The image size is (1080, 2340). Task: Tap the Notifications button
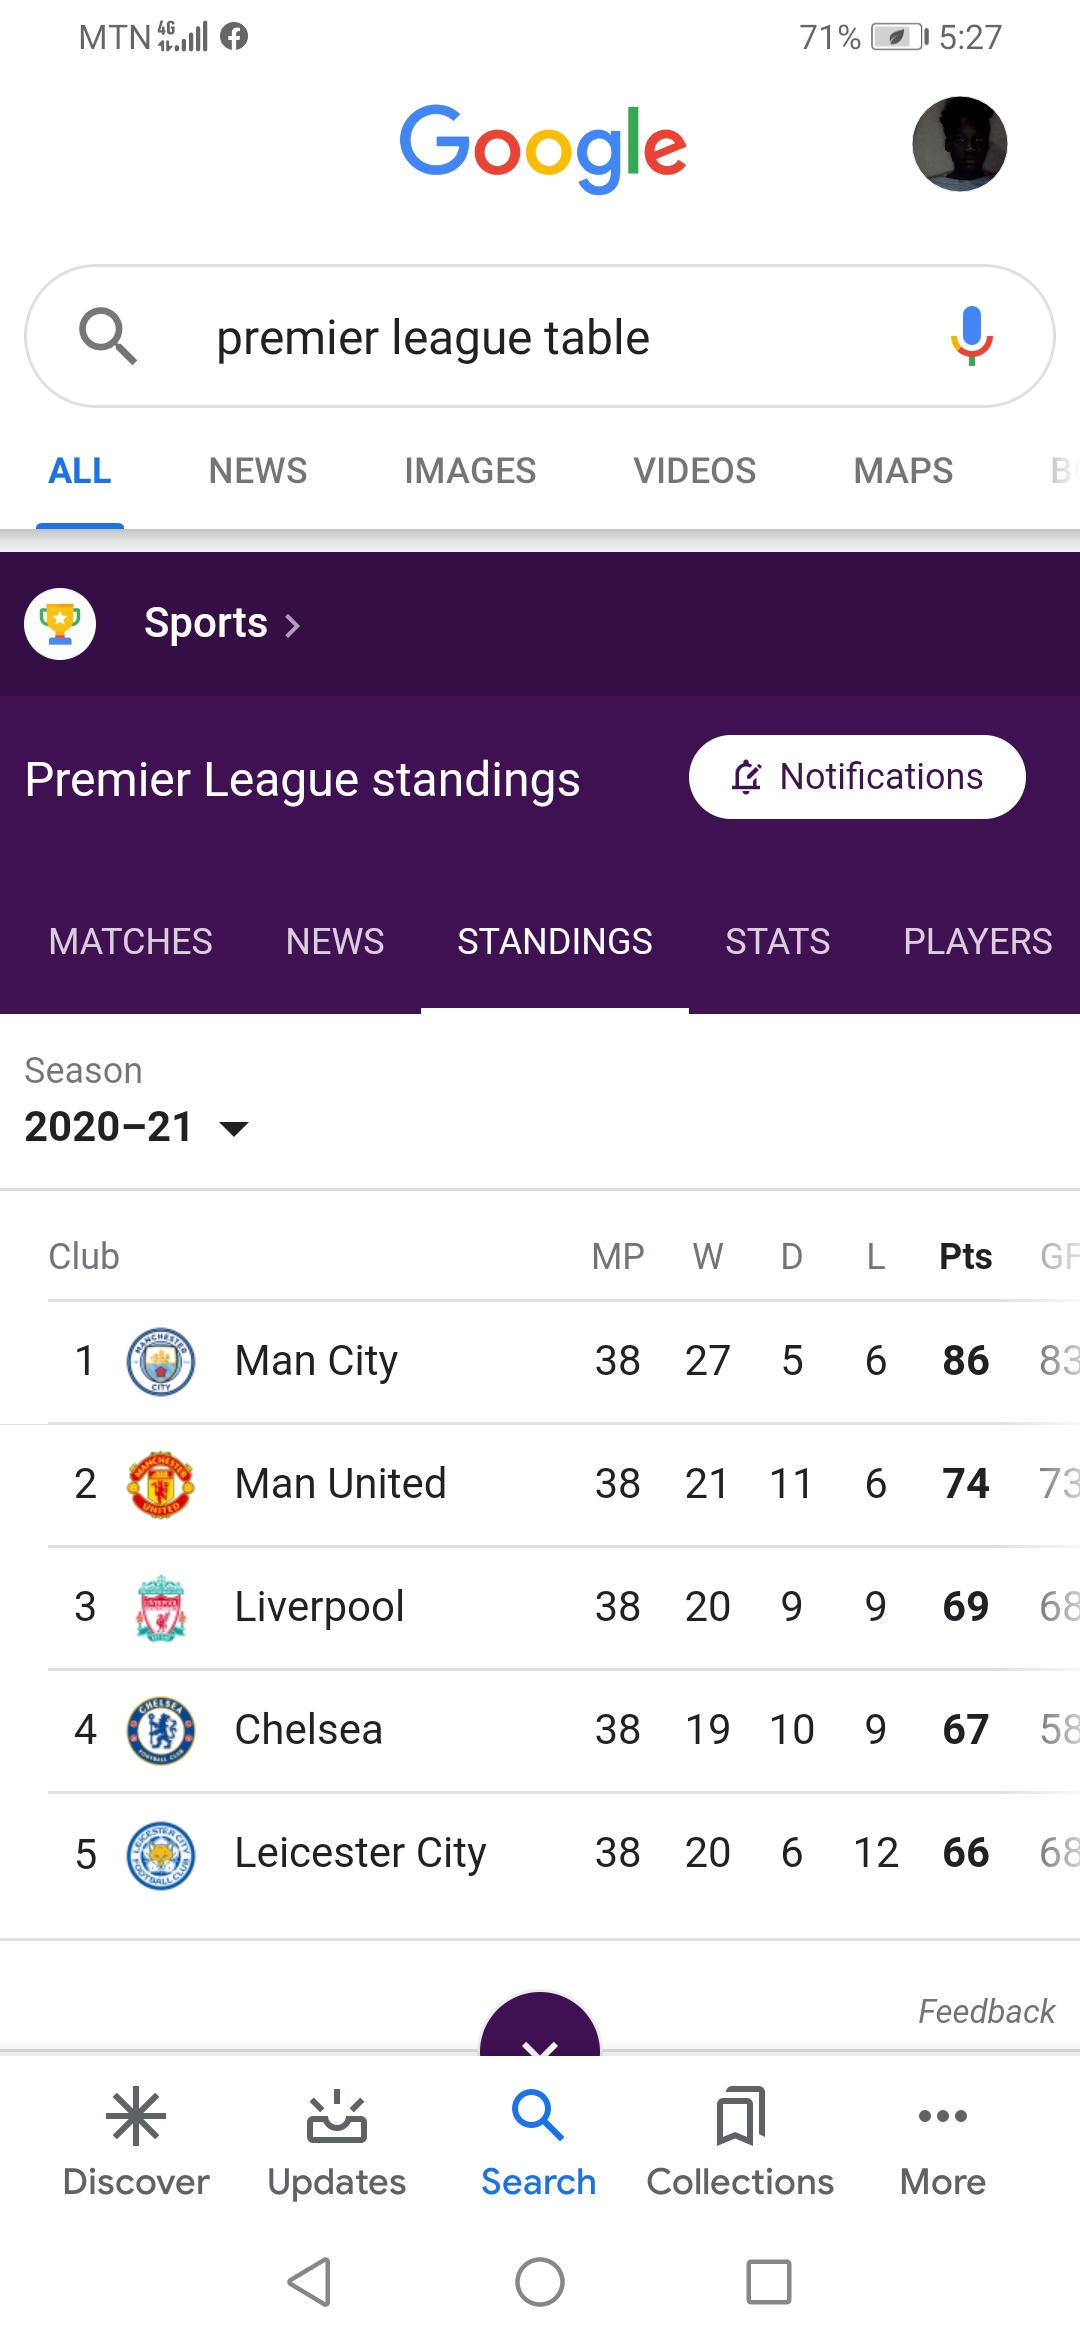click(857, 777)
